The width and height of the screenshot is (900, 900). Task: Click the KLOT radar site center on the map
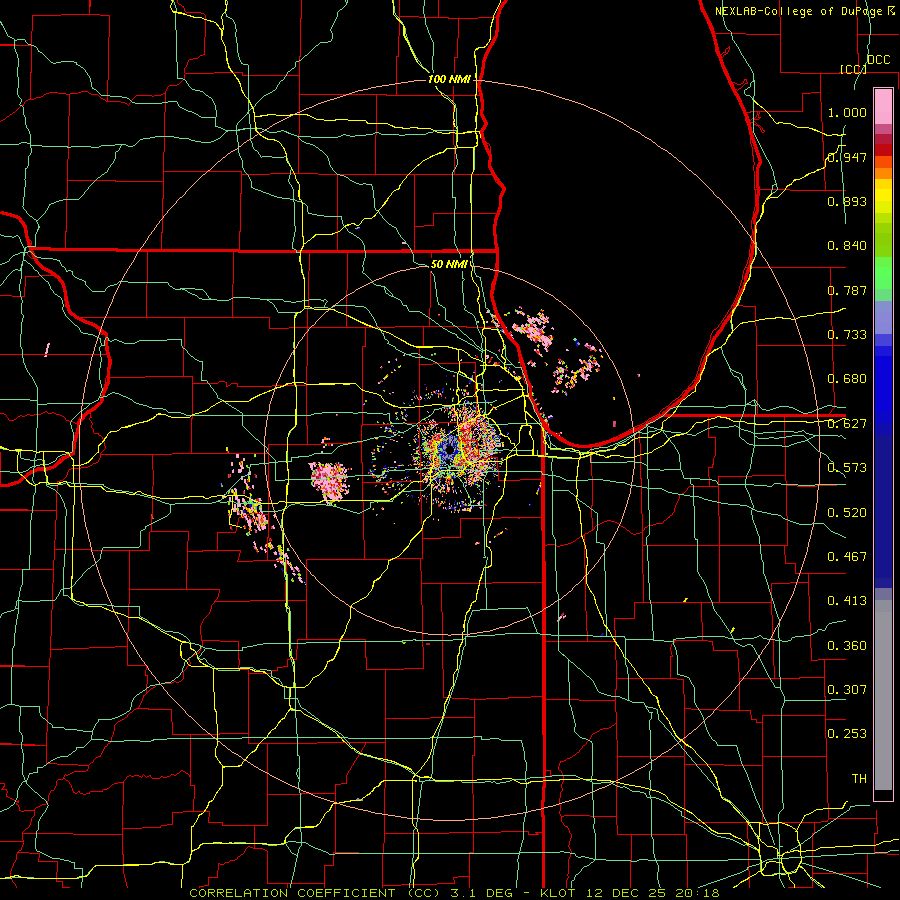449,451
